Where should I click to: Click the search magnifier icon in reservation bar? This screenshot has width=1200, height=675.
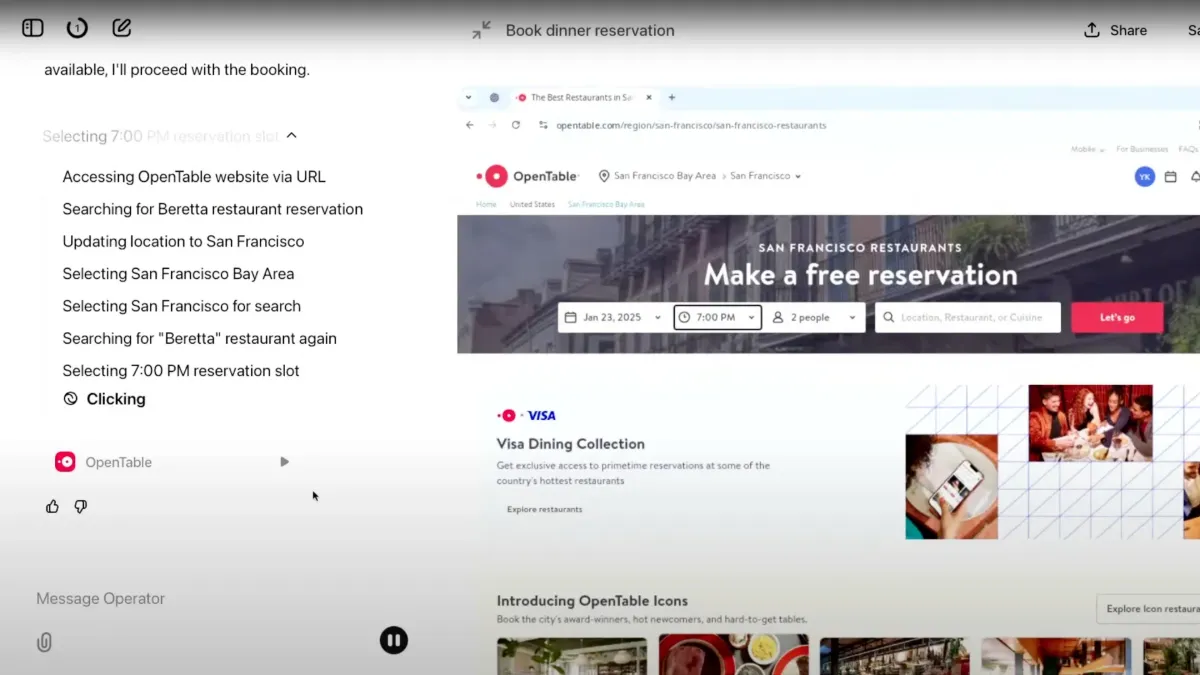pos(888,317)
